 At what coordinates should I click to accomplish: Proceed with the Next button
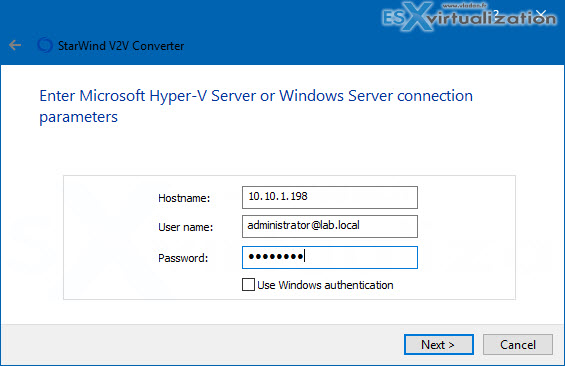[439, 344]
